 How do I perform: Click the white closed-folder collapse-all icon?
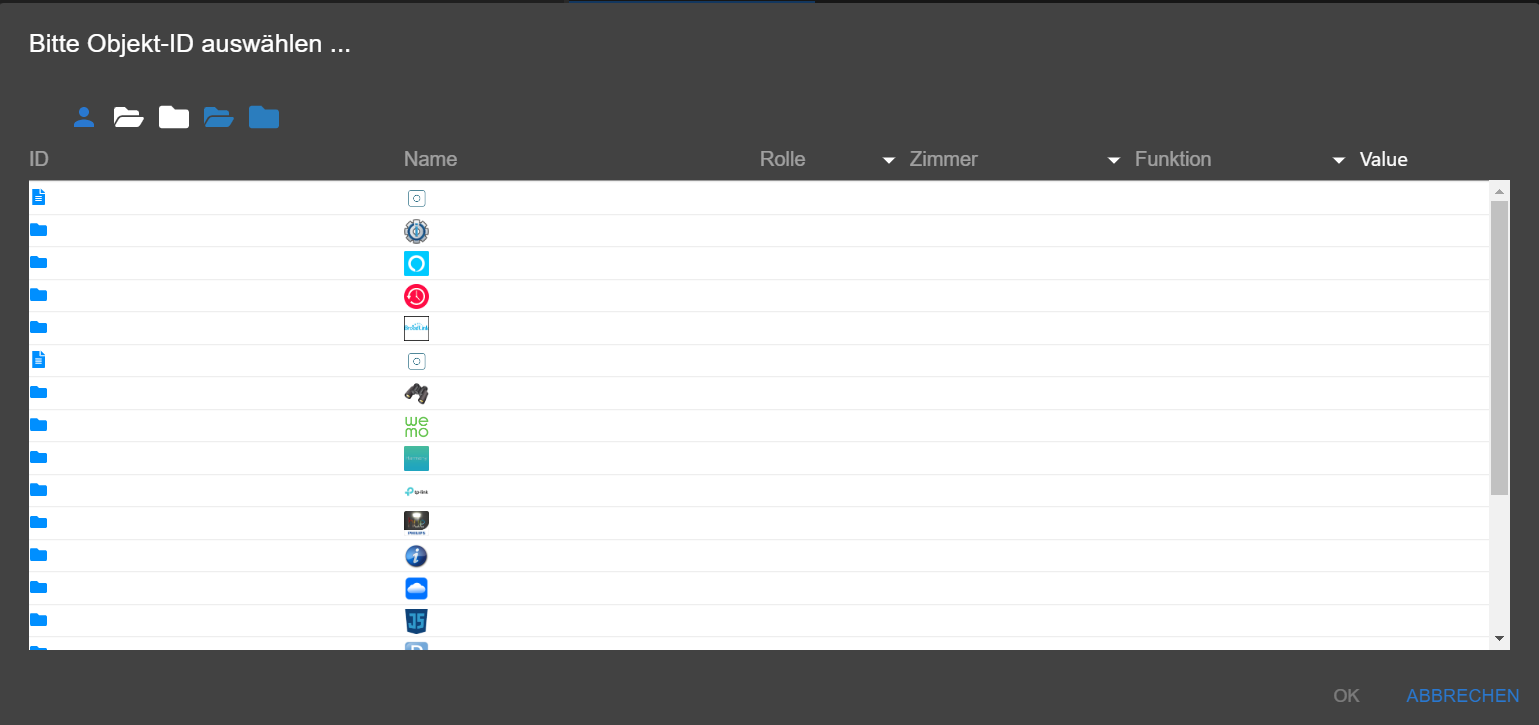(x=174, y=118)
